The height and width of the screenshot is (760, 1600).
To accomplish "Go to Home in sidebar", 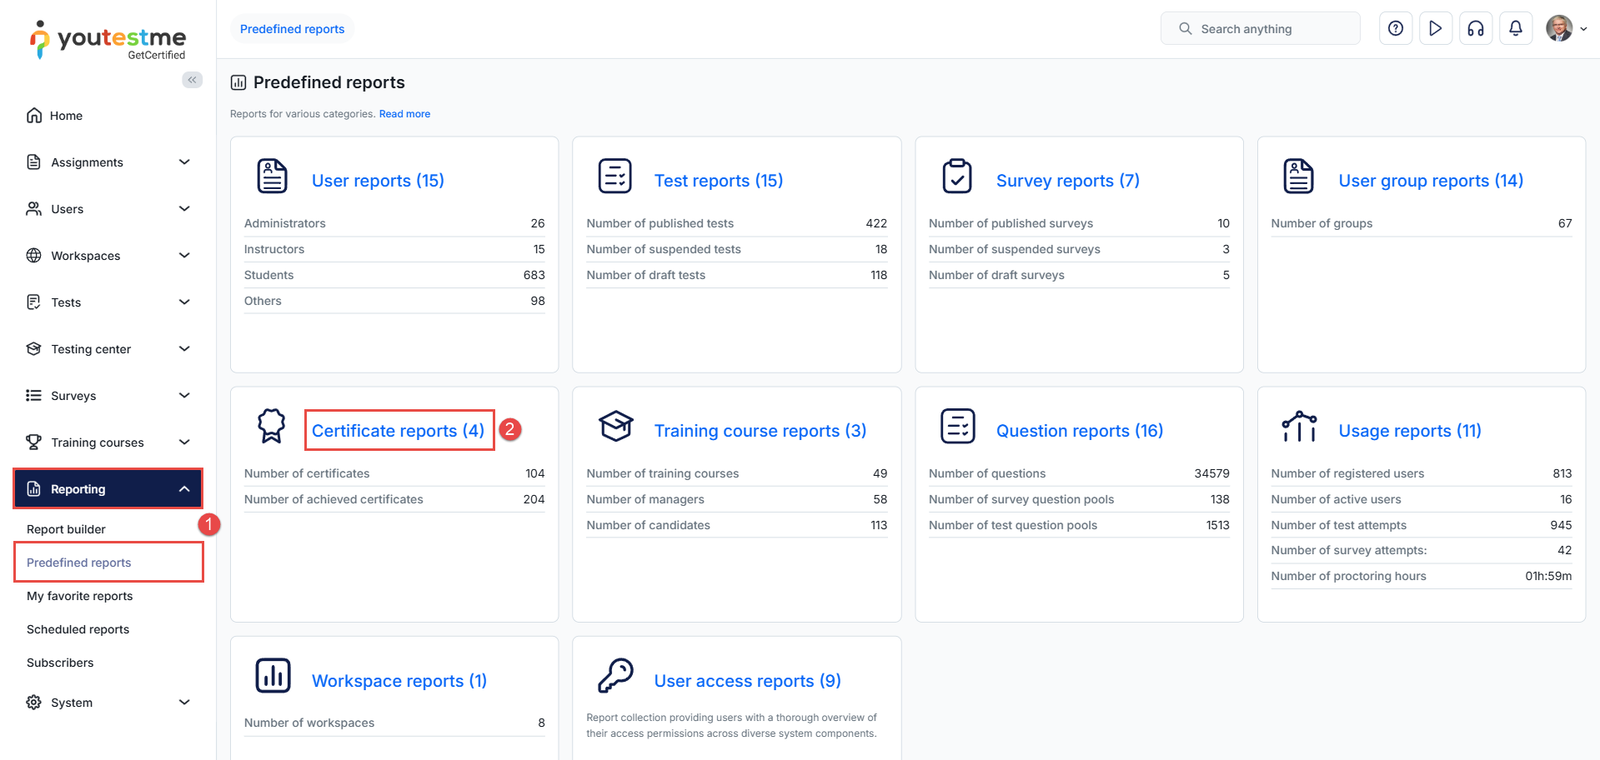I will tap(66, 116).
